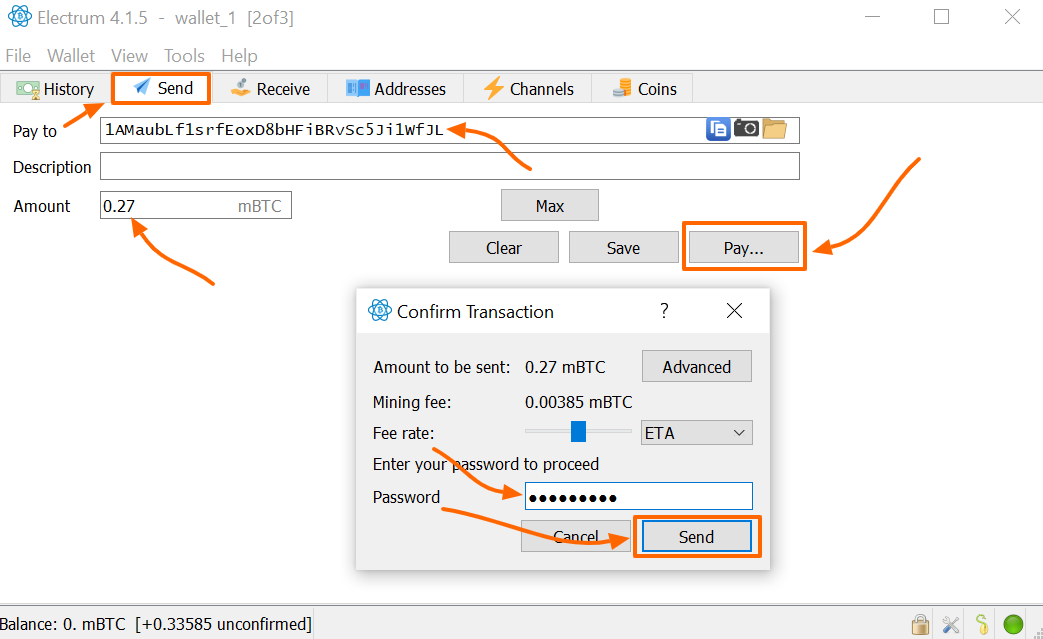Open Advanced transaction options
Viewport: 1043px width, 639px height.
coord(696,367)
